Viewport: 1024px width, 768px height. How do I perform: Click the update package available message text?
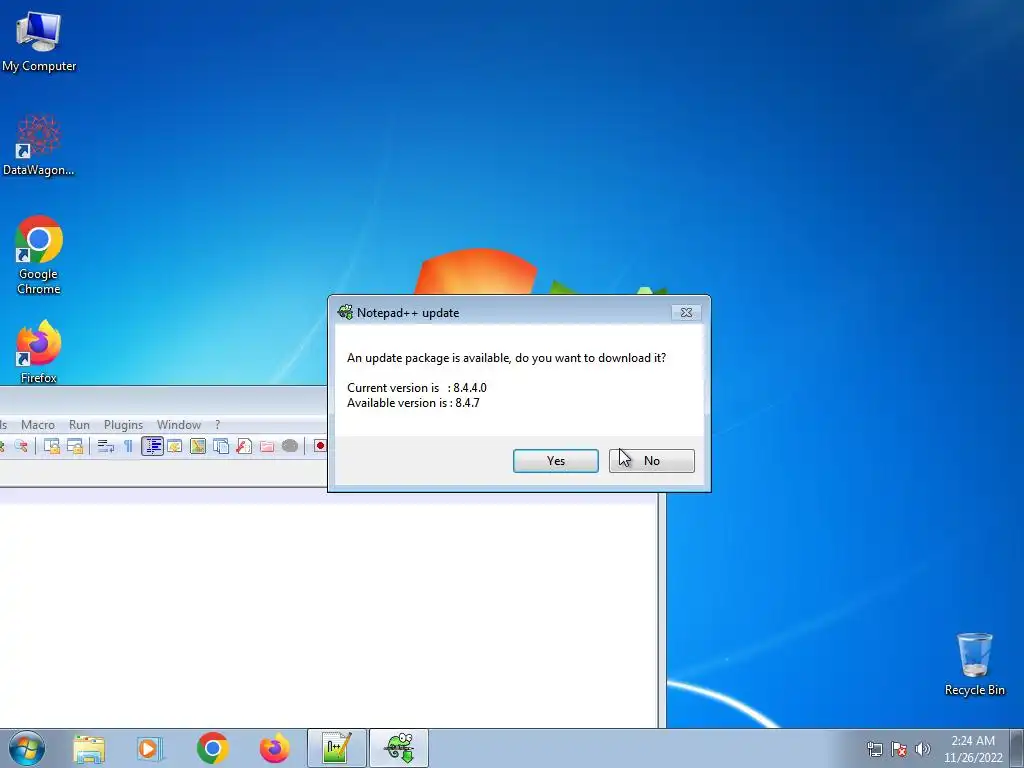click(x=507, y=358)
